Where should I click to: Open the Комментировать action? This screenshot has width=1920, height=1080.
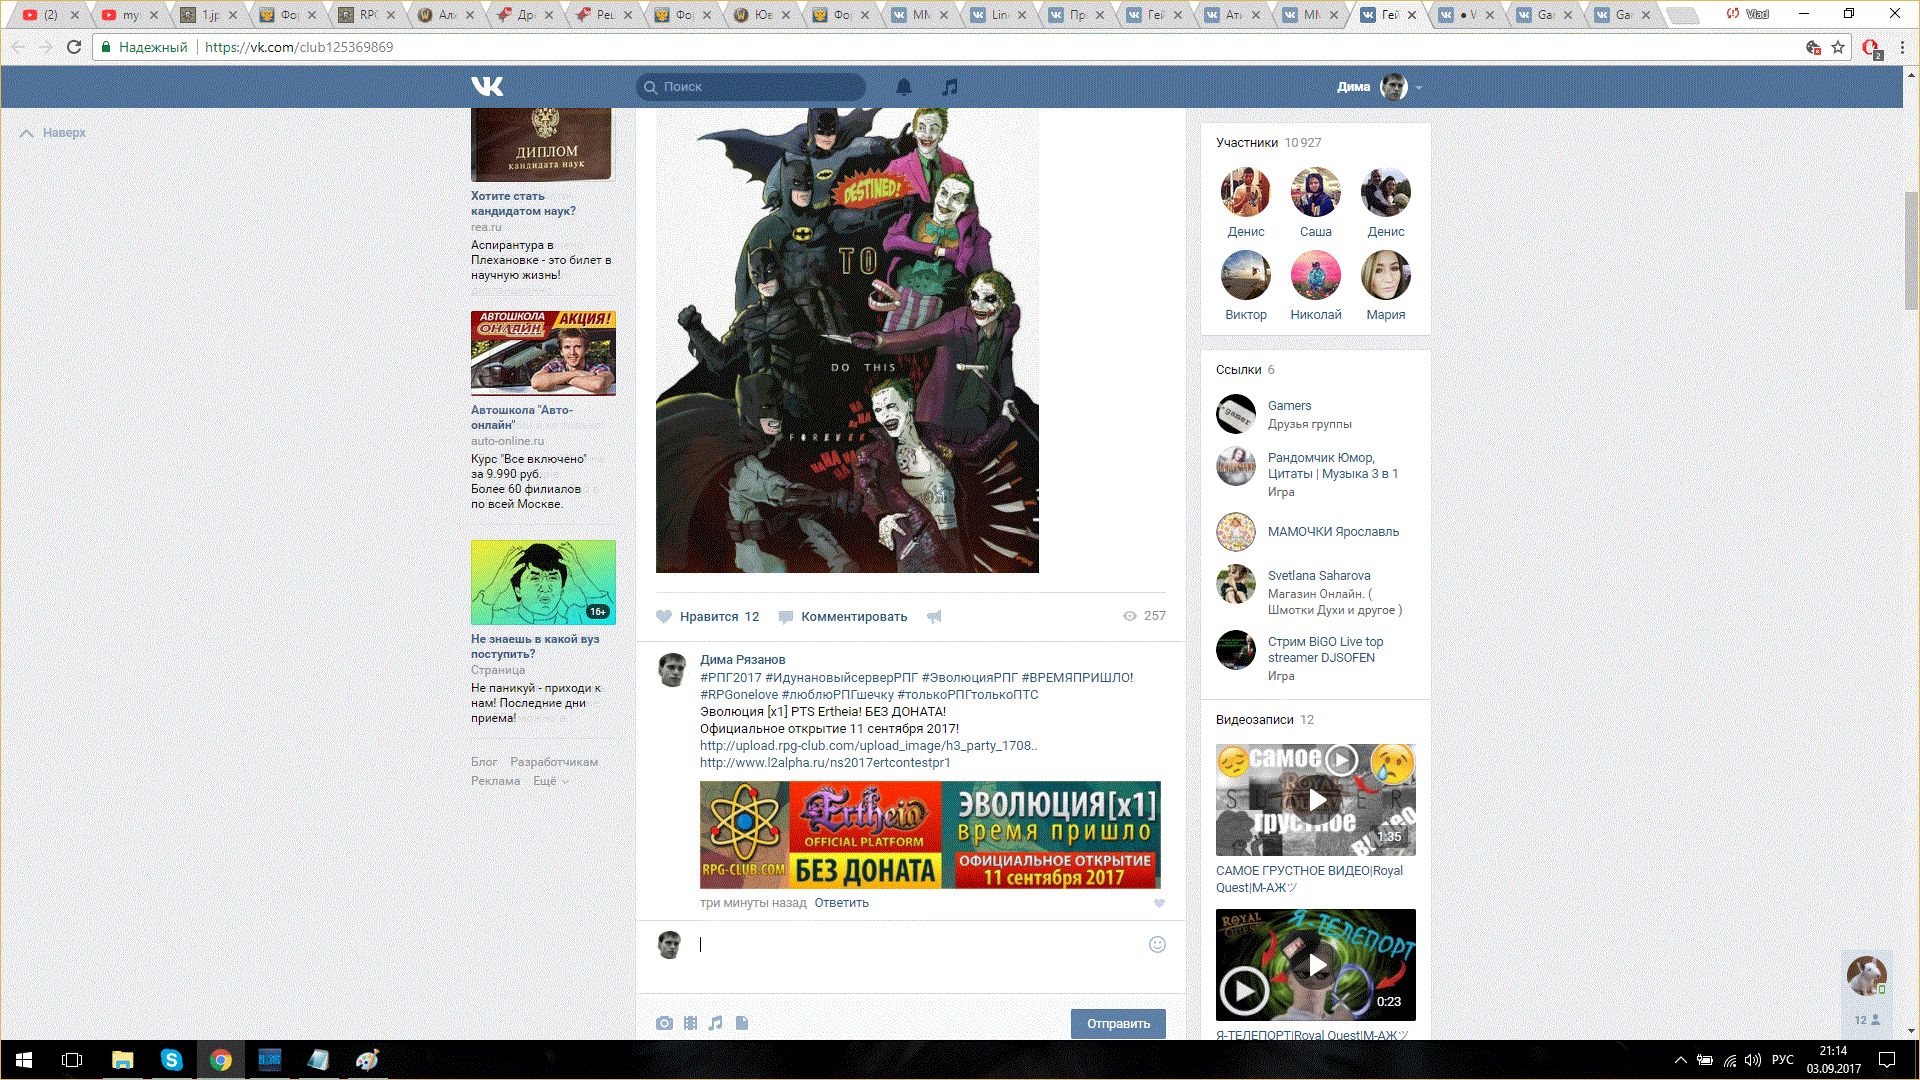pos(843,617)
